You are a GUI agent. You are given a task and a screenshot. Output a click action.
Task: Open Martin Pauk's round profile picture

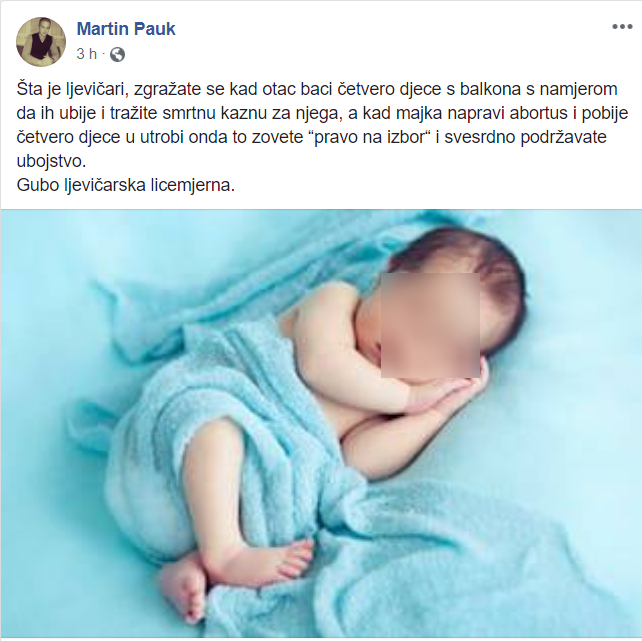click(41, 42)
